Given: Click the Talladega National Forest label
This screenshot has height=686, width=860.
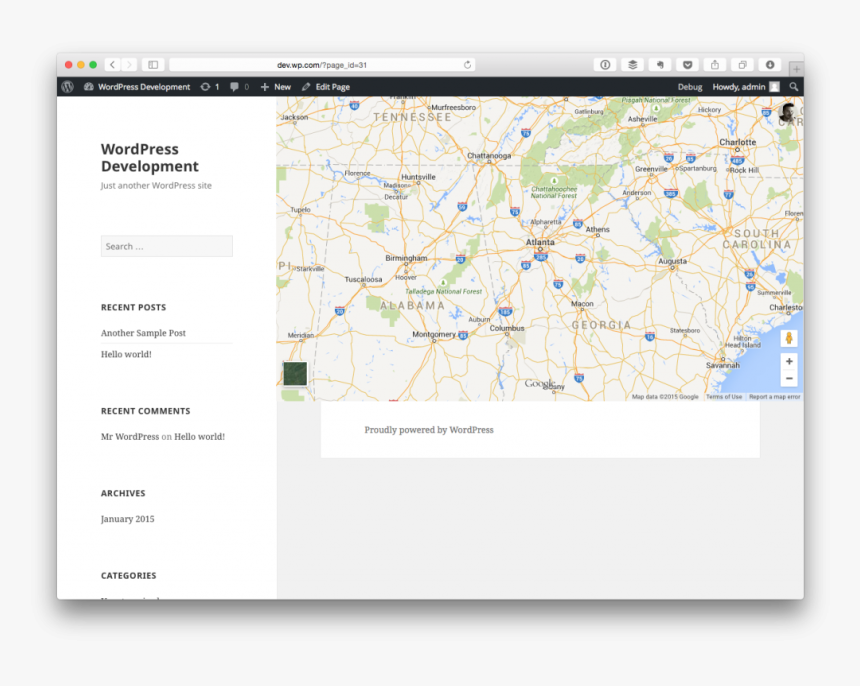Looking at the screenshot, I should 444,291.
